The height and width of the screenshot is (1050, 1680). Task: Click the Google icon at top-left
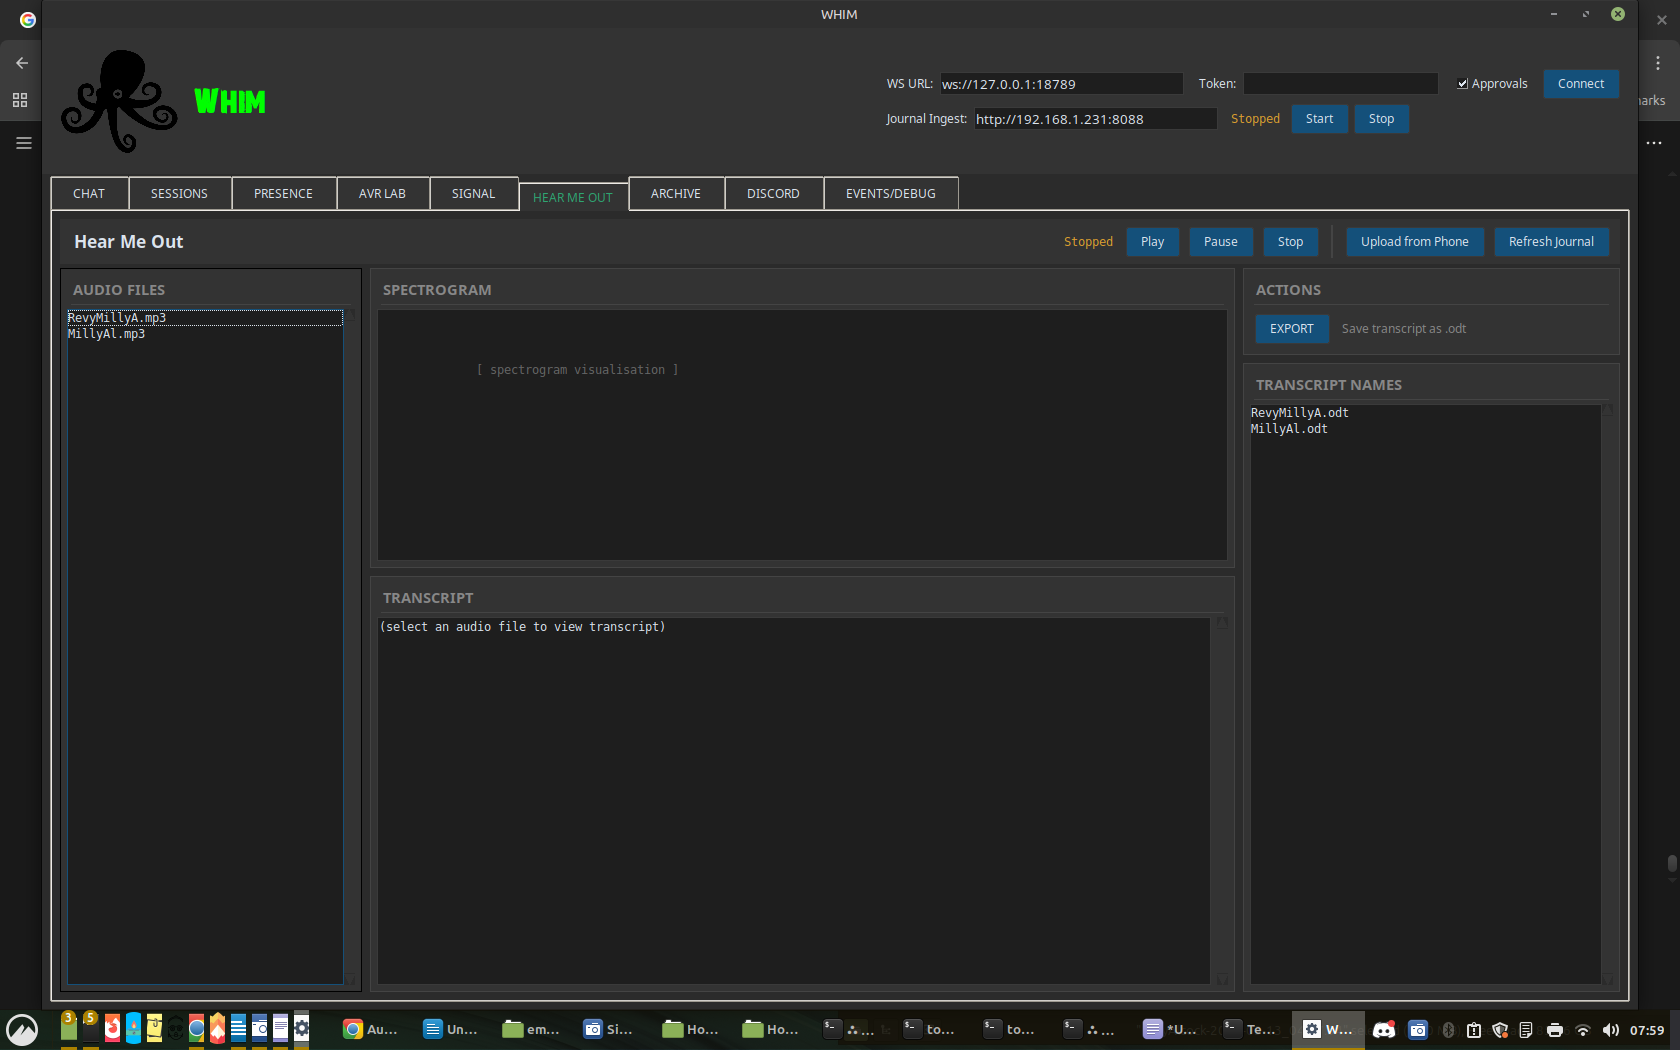tap(28, 20)
